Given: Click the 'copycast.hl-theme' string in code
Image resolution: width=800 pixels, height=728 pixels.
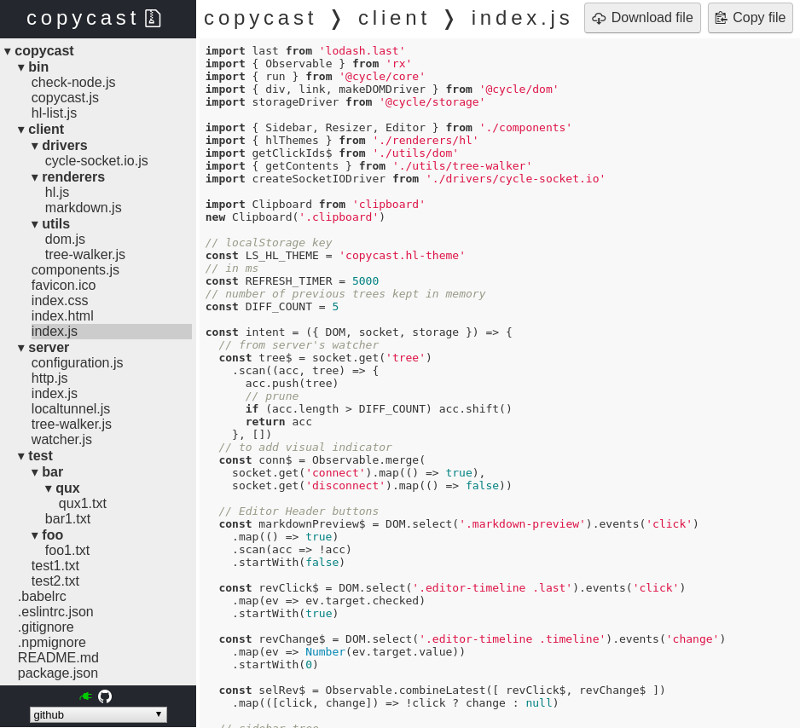Looking at the screenshot, I should [x=402, y=256].
